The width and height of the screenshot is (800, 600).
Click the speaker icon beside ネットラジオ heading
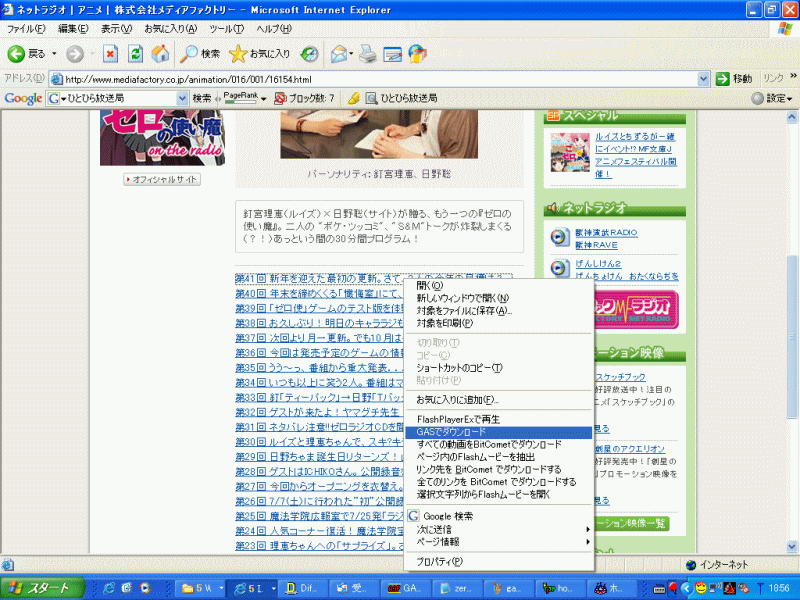553,208
